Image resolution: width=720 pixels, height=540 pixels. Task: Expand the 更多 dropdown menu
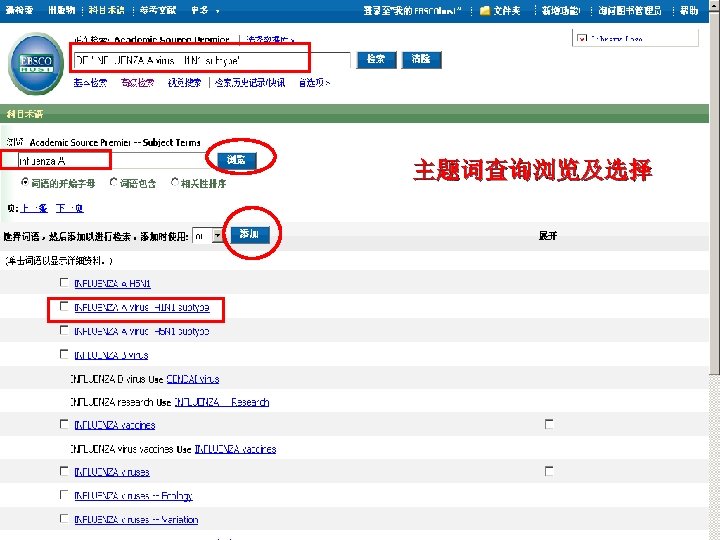click(x=205, y=10)
